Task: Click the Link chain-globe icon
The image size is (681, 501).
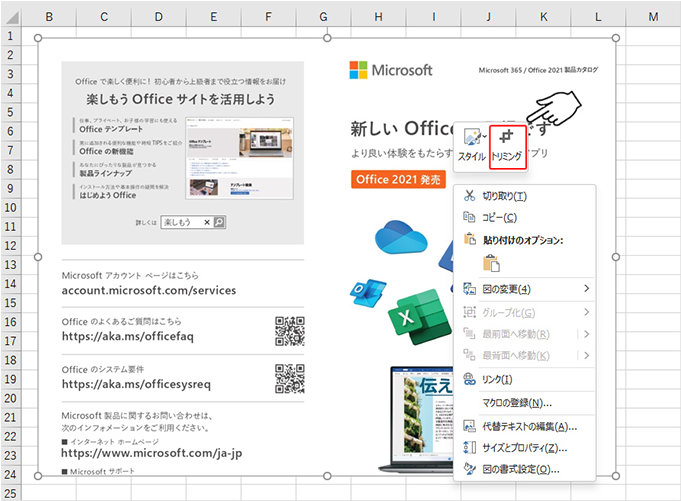Action: tap(469, 379)
